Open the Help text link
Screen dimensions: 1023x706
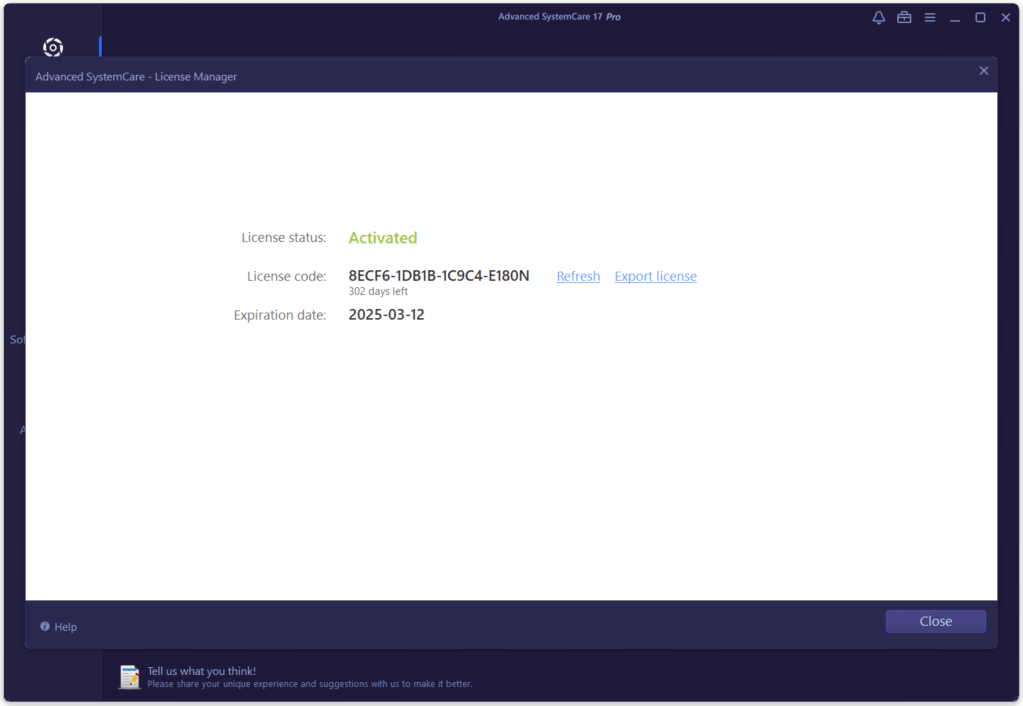click(x=66, y=627)
